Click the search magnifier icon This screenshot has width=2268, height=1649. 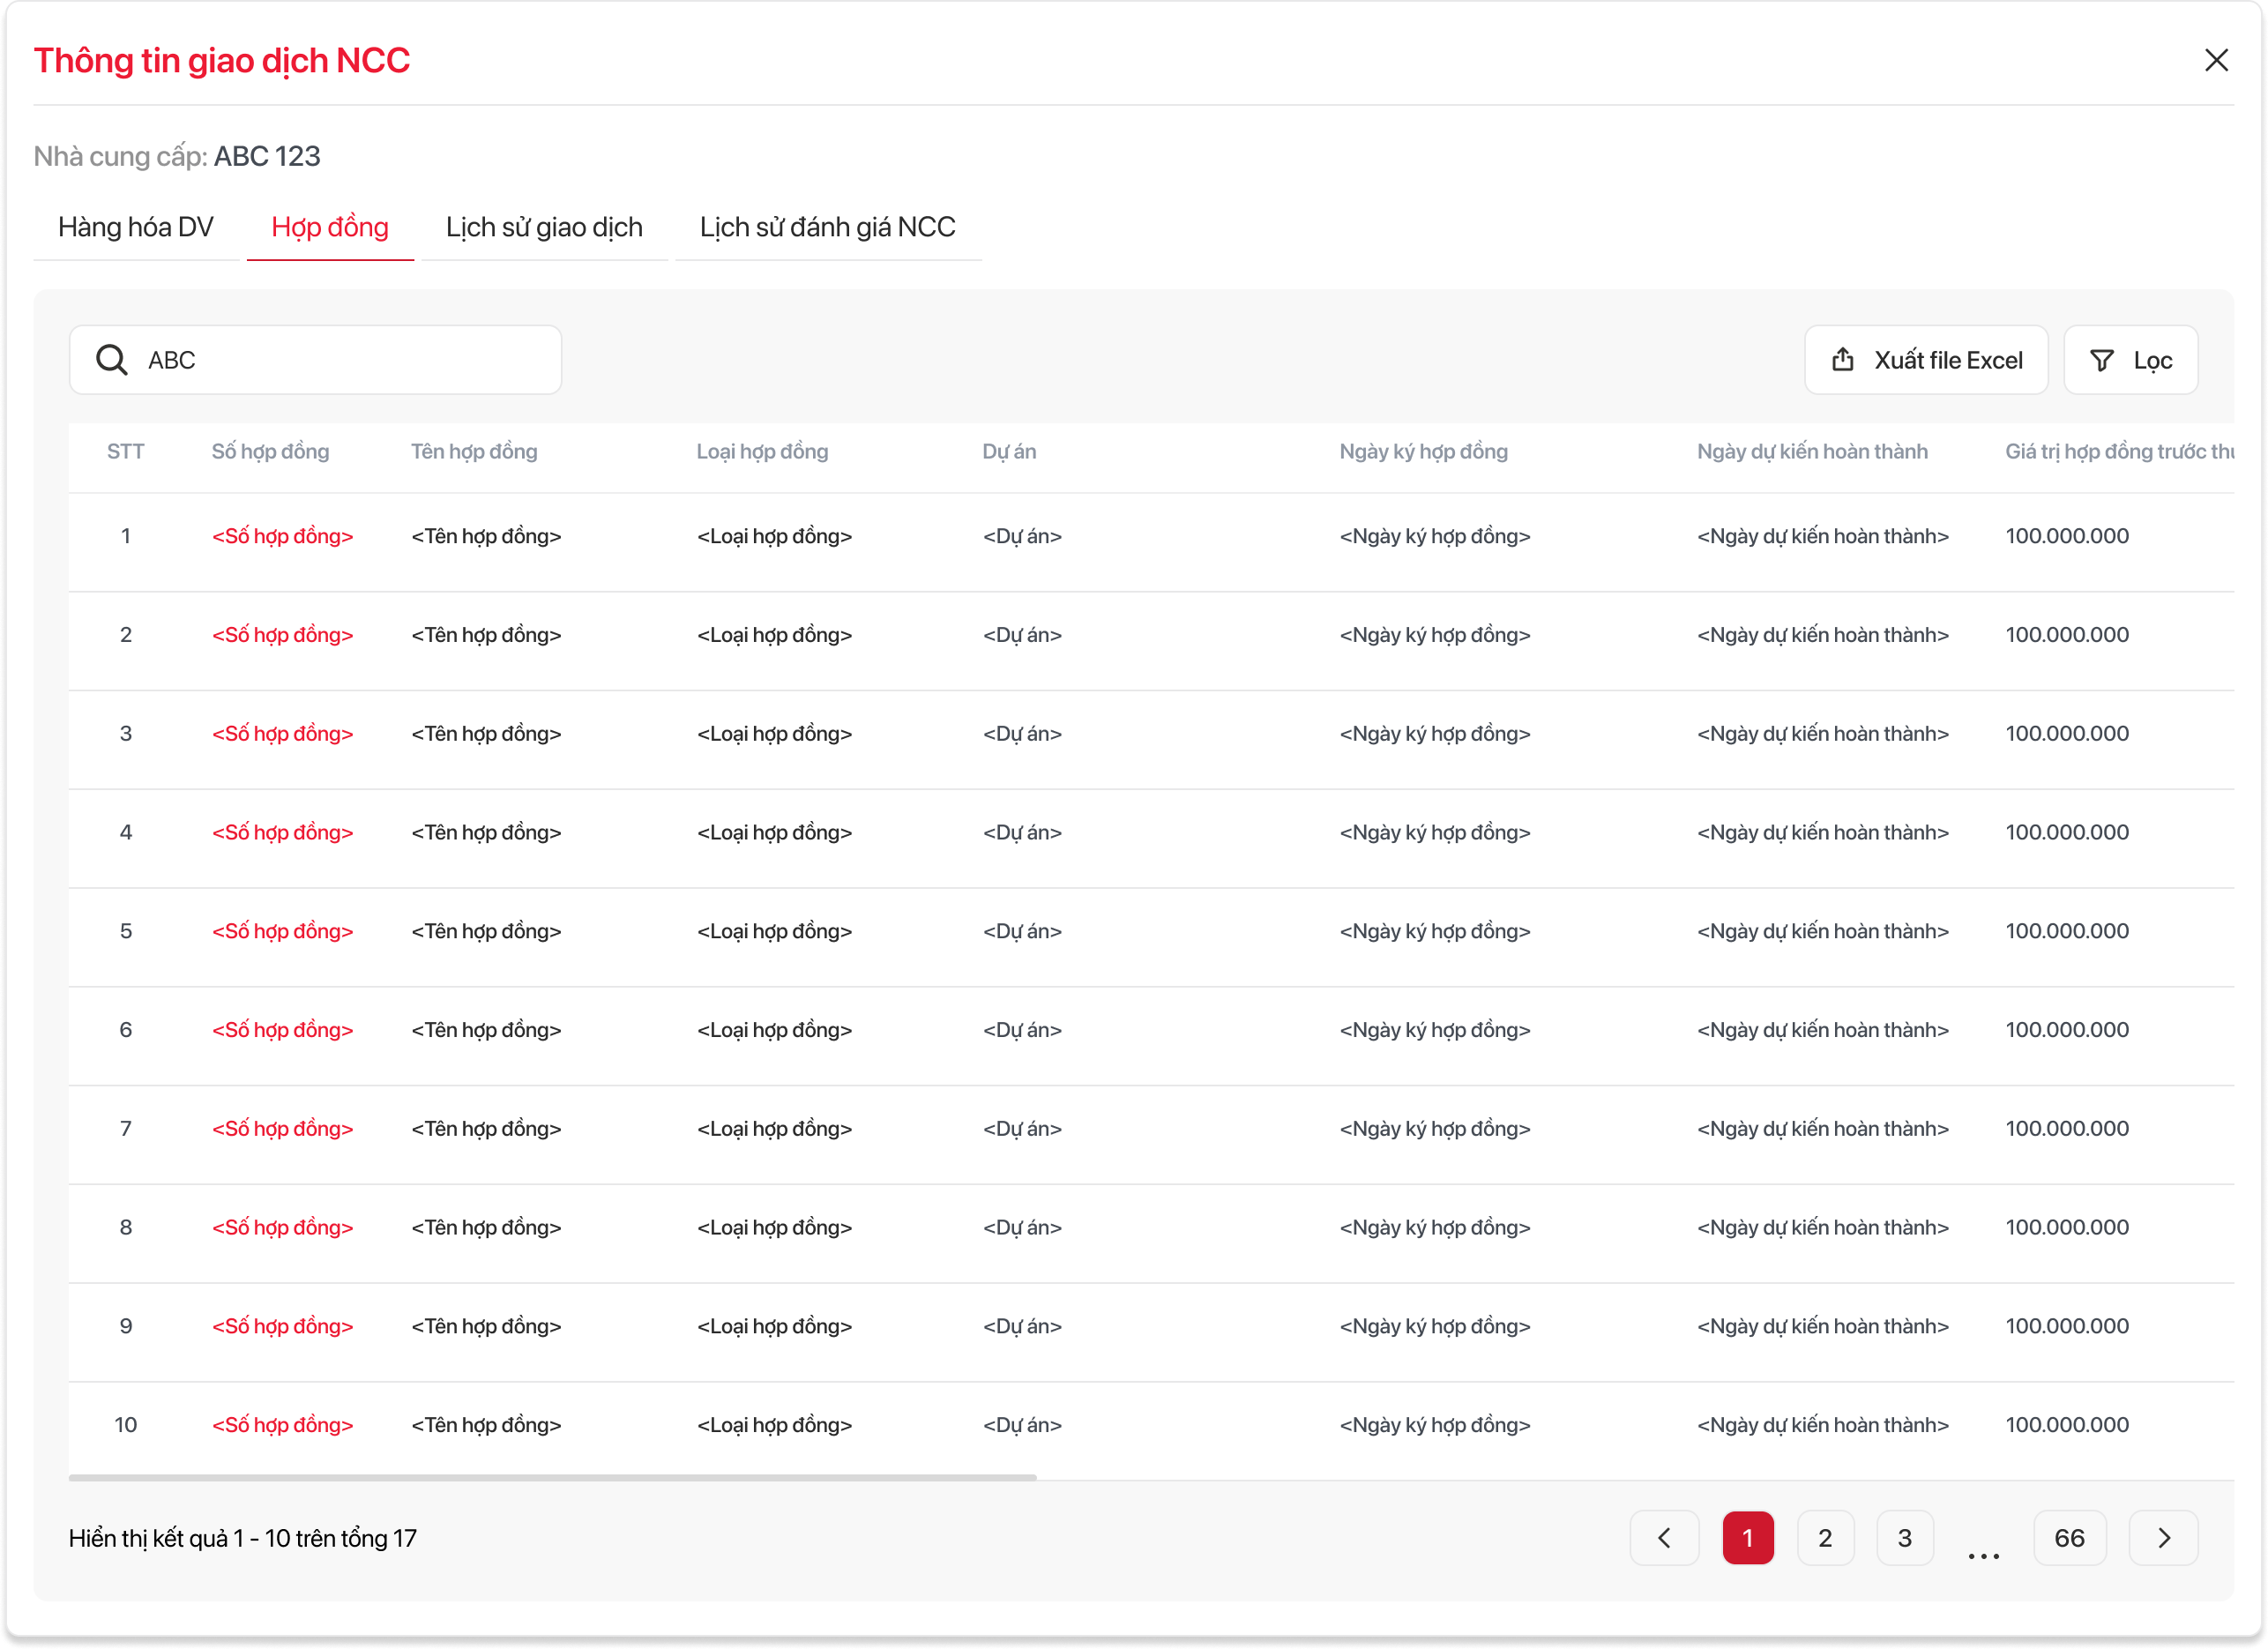[111, 360]
